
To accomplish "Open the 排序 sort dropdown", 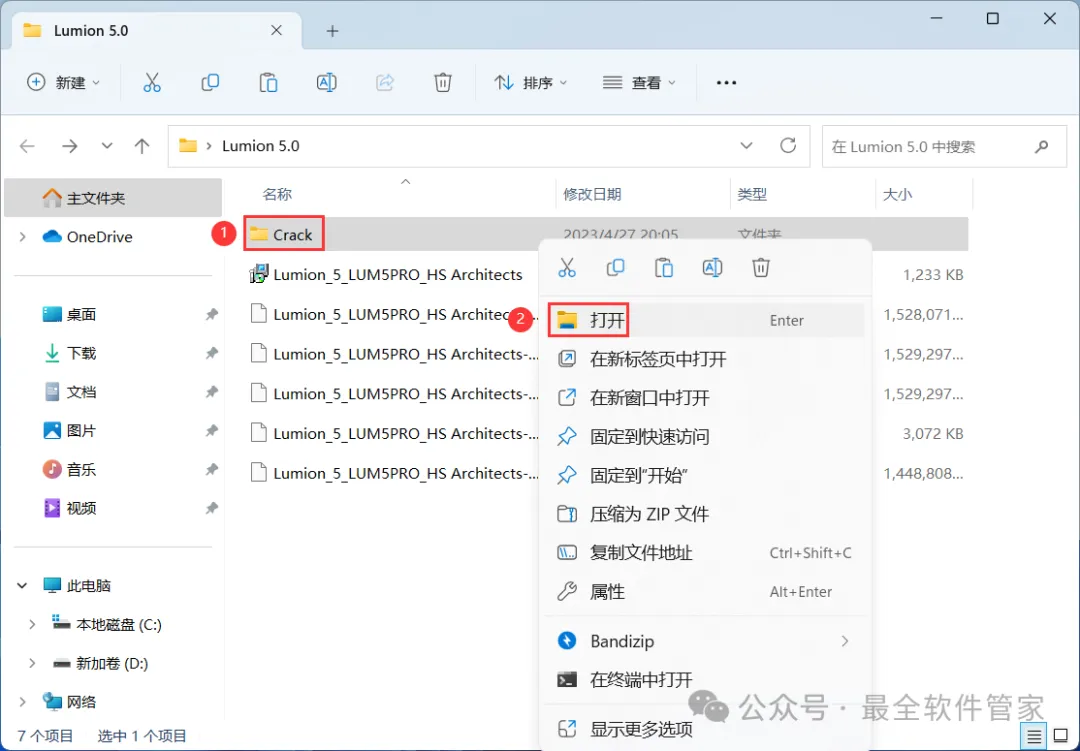I will click(x=530, y=83).
